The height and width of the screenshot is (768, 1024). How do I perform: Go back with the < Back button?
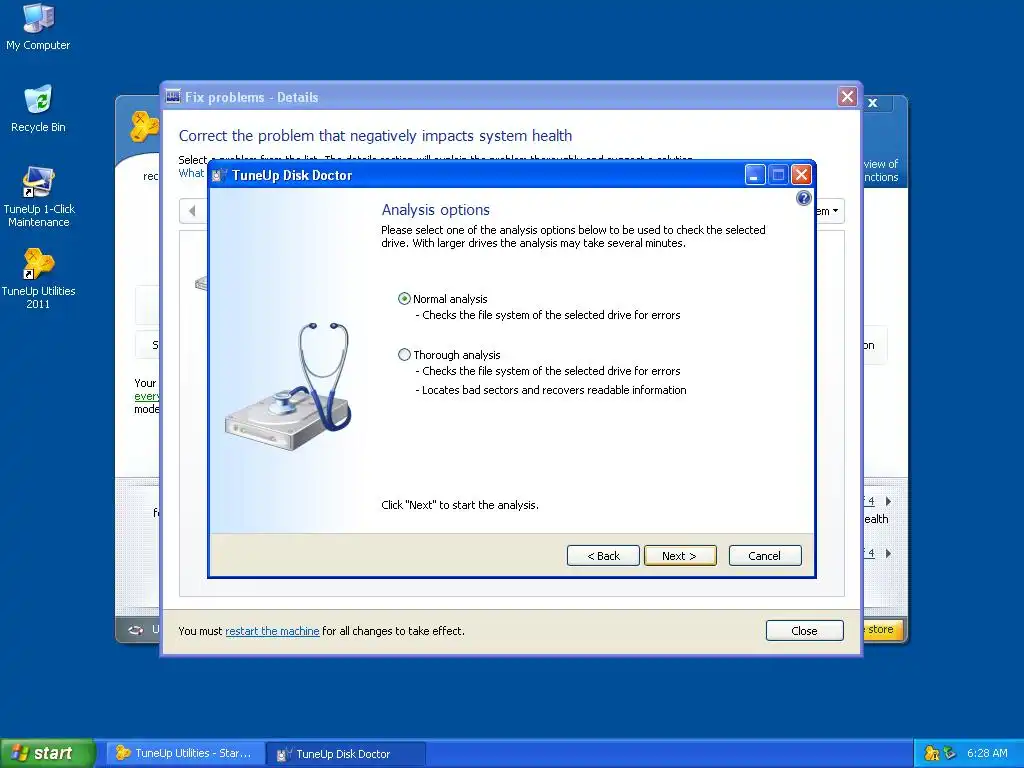point(603,556)
